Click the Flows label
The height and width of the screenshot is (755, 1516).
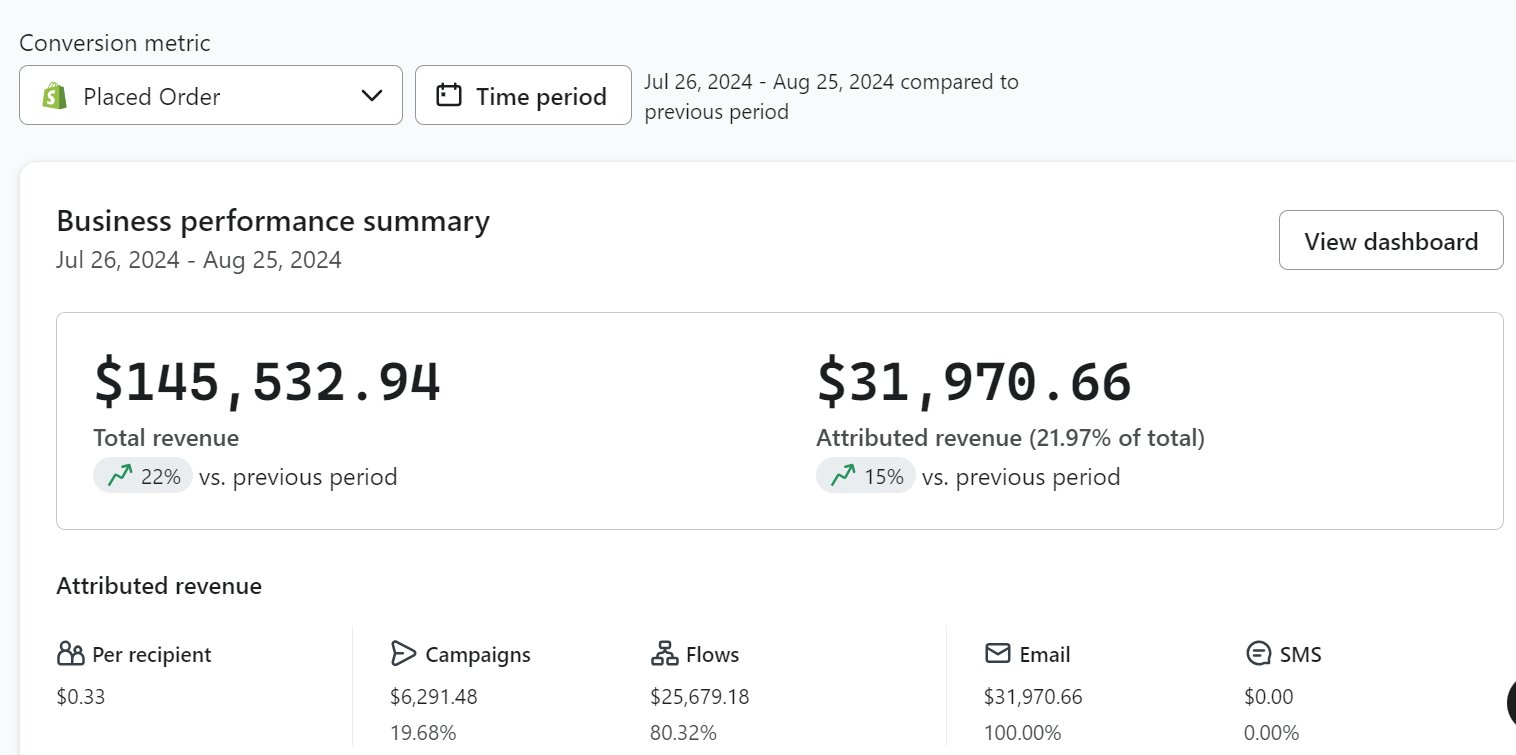click(713, 655)
